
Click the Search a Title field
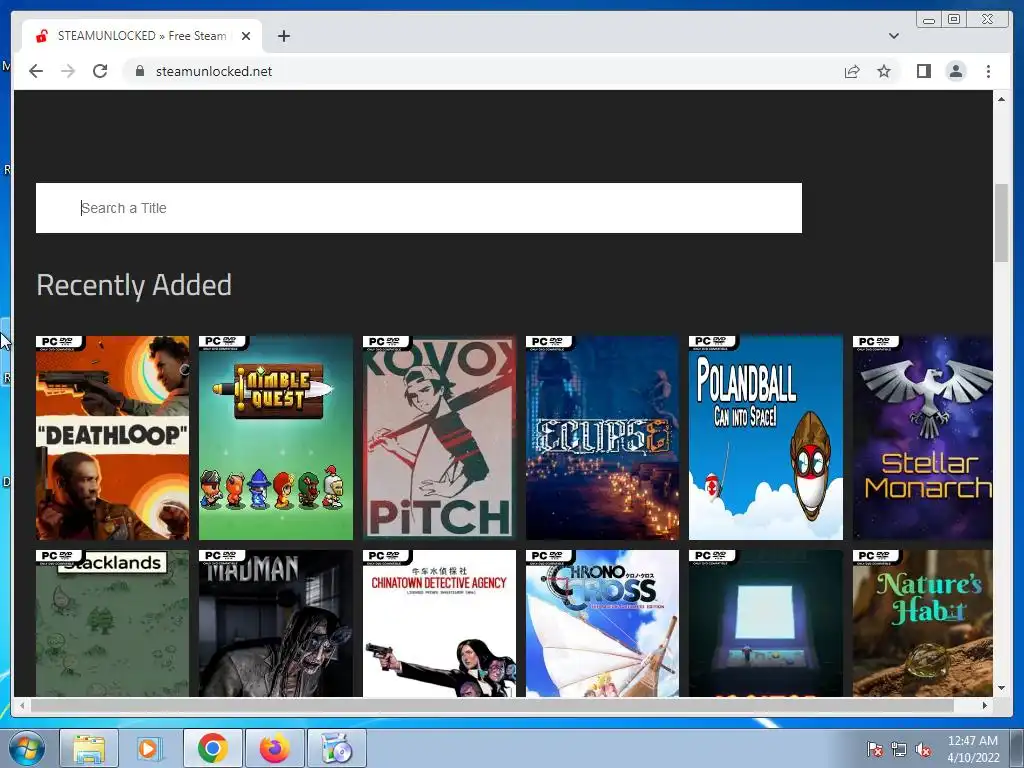click(419, 208)
